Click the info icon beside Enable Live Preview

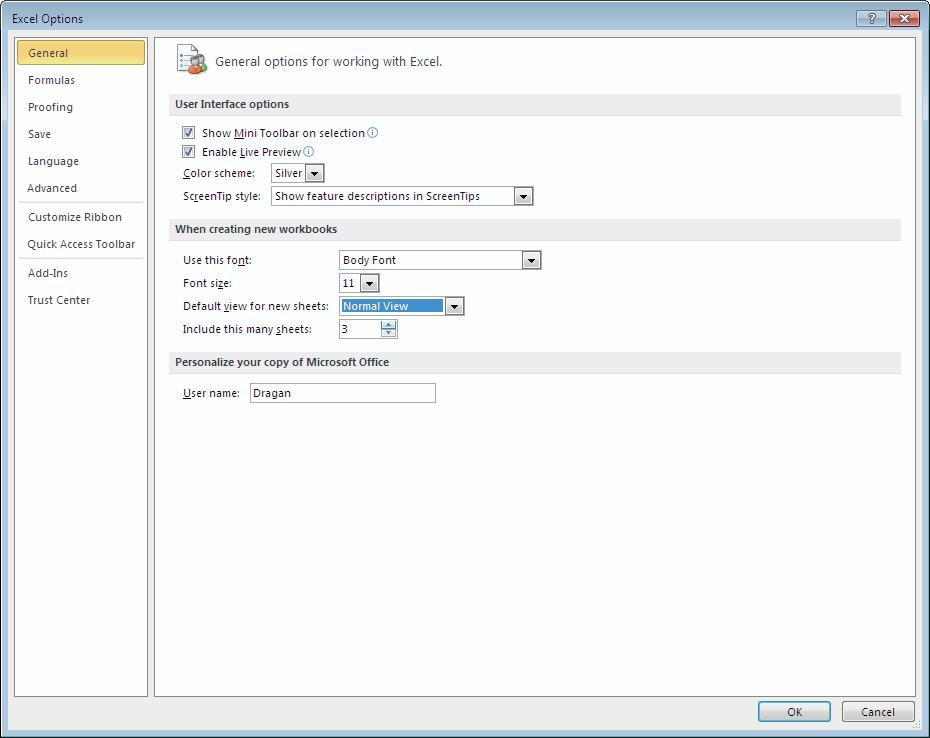click(x=308, y=152)
